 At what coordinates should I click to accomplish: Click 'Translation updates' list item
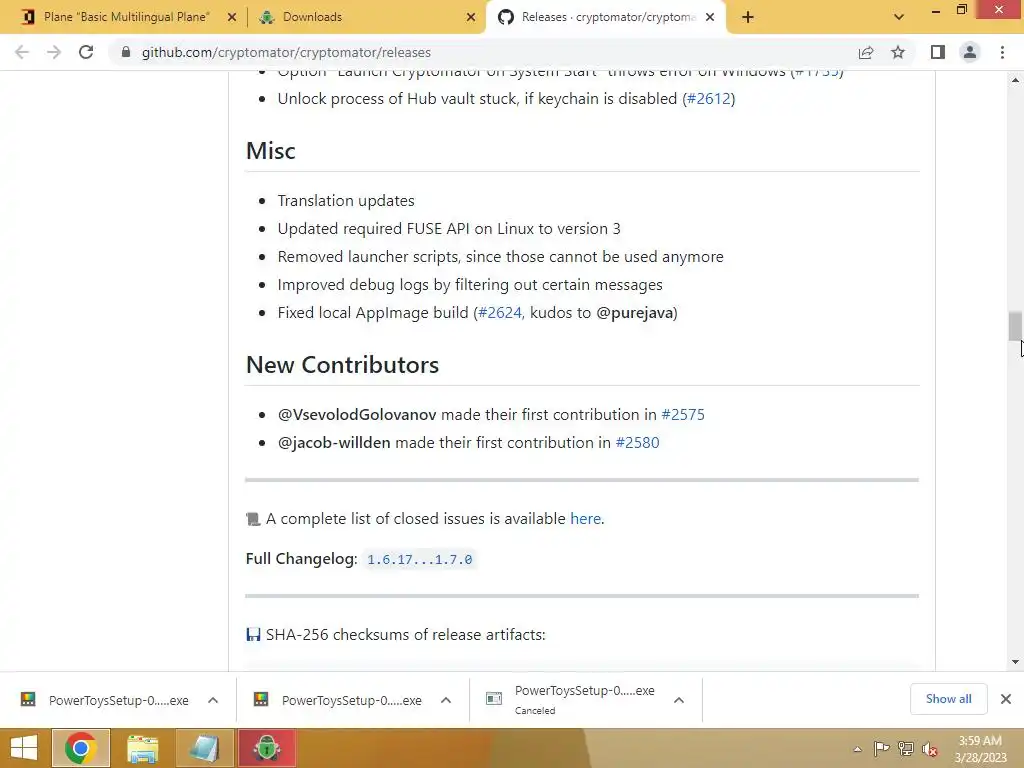click(x=346, y=200)
